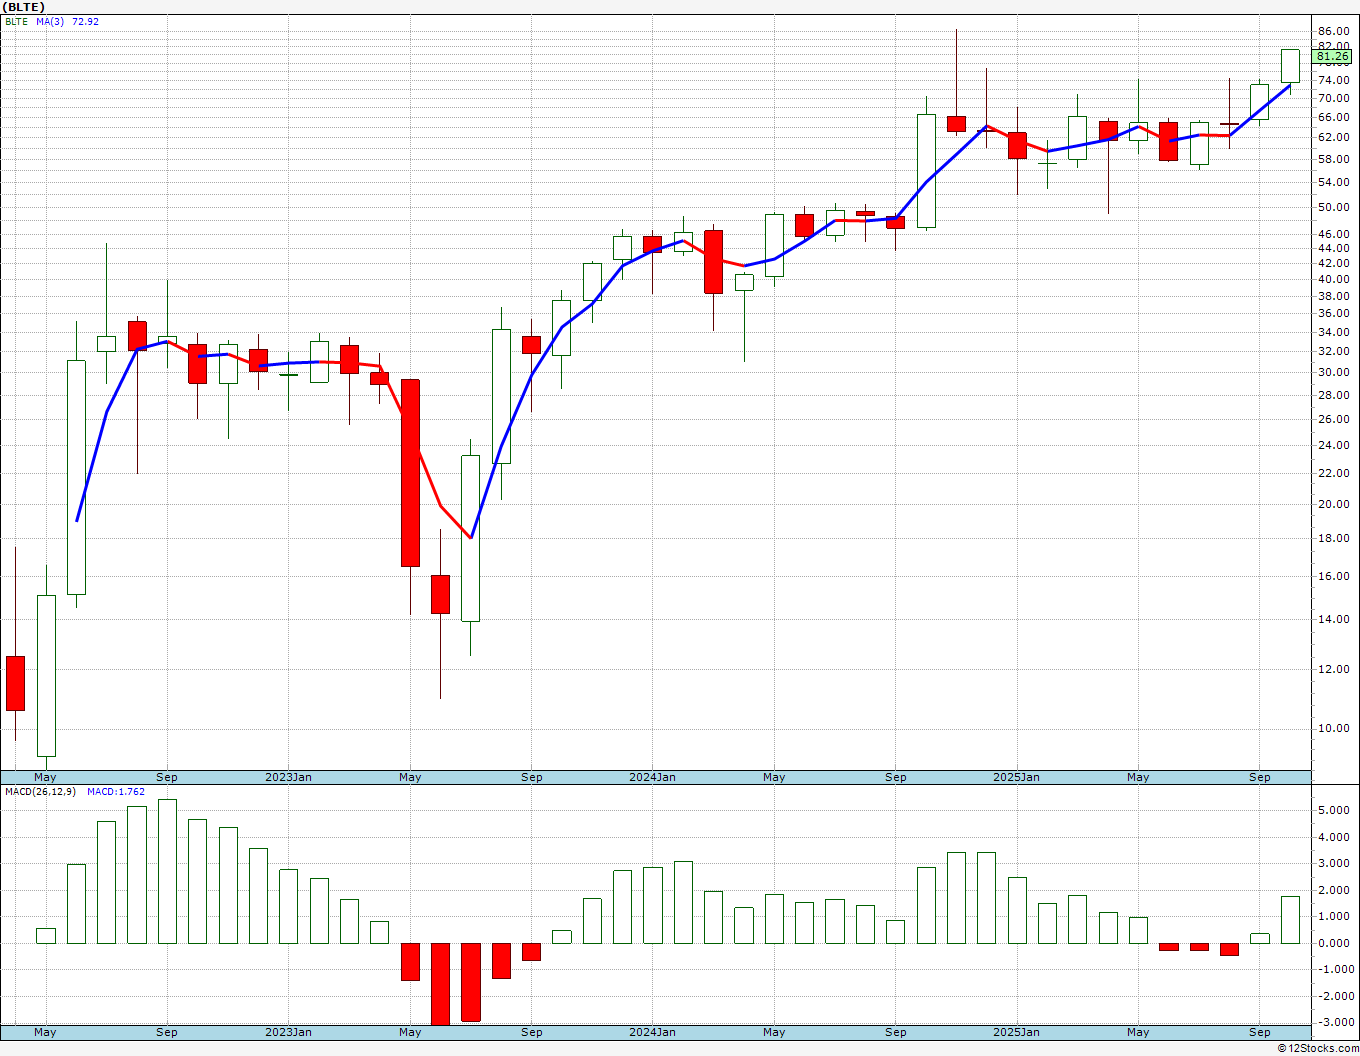Click the 2024Jan label under the price chart

pos(652,777)
